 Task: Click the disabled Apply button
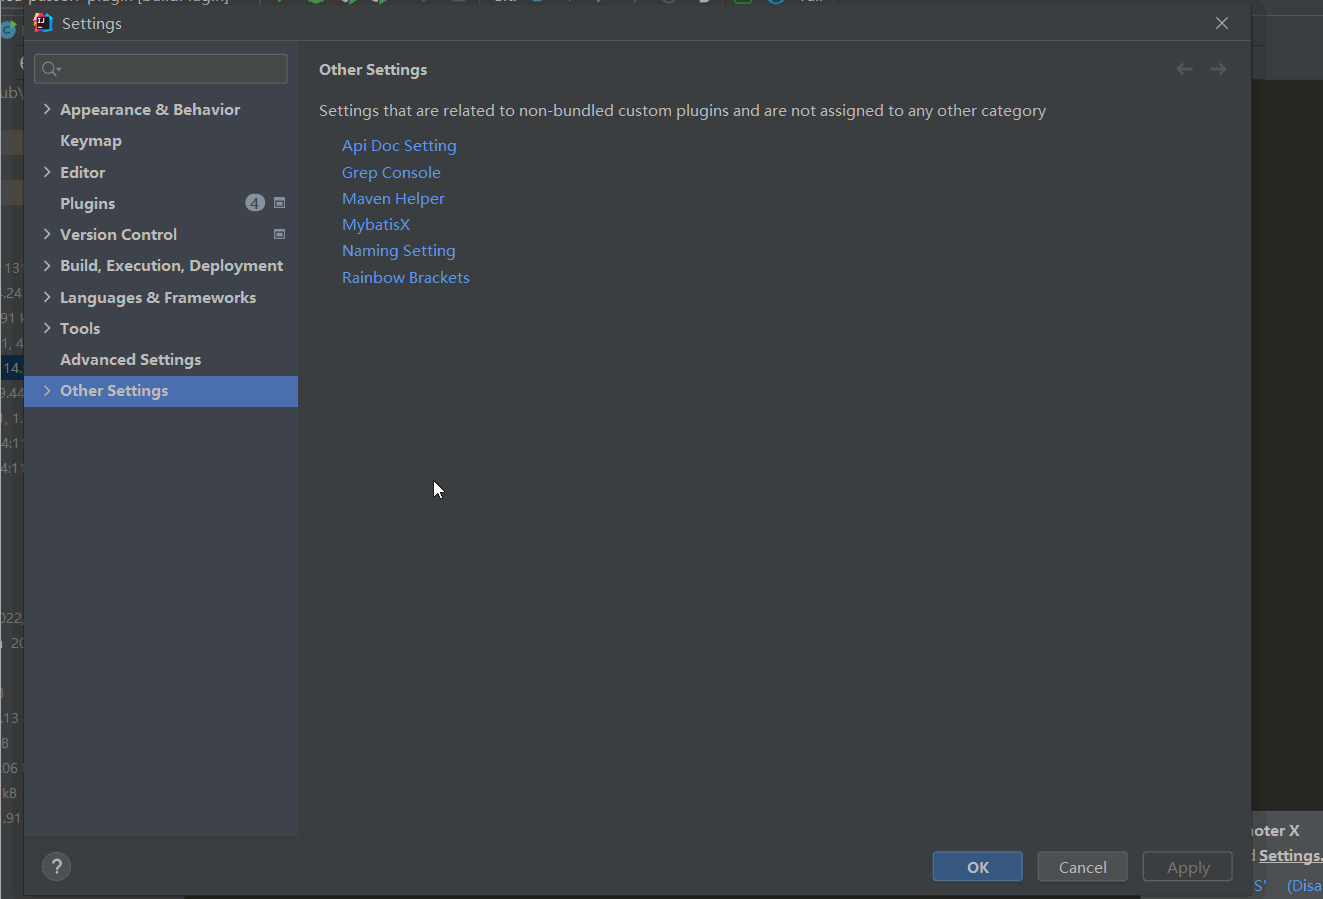pyautogui.click(x=1188, y=867)
